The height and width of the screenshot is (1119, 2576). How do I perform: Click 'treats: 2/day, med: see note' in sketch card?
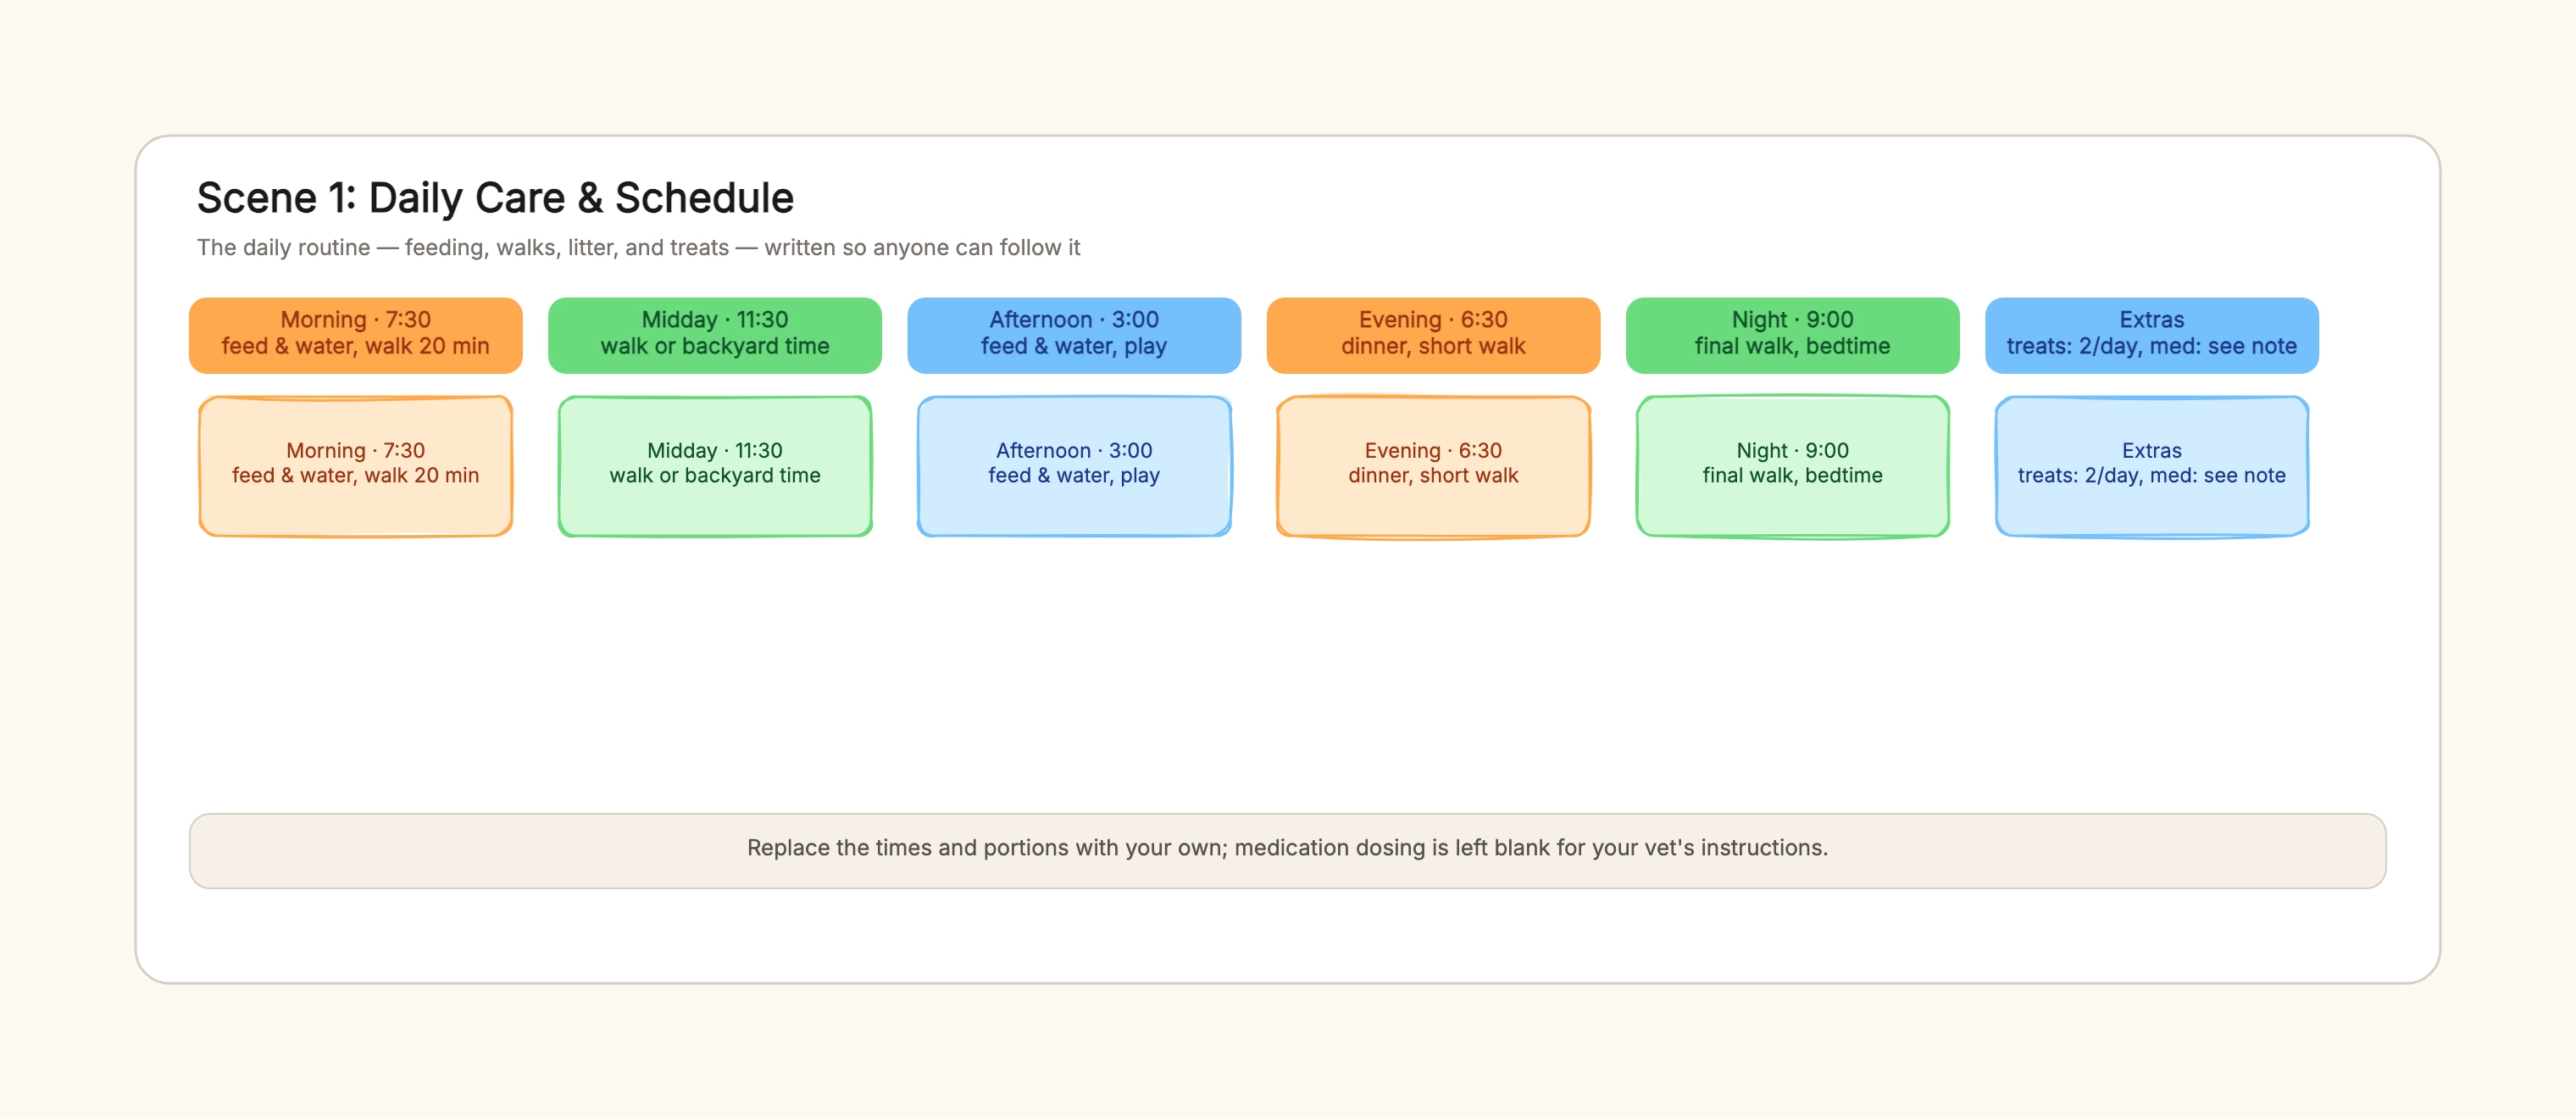pyautogui.click(x=2151, y=475)
